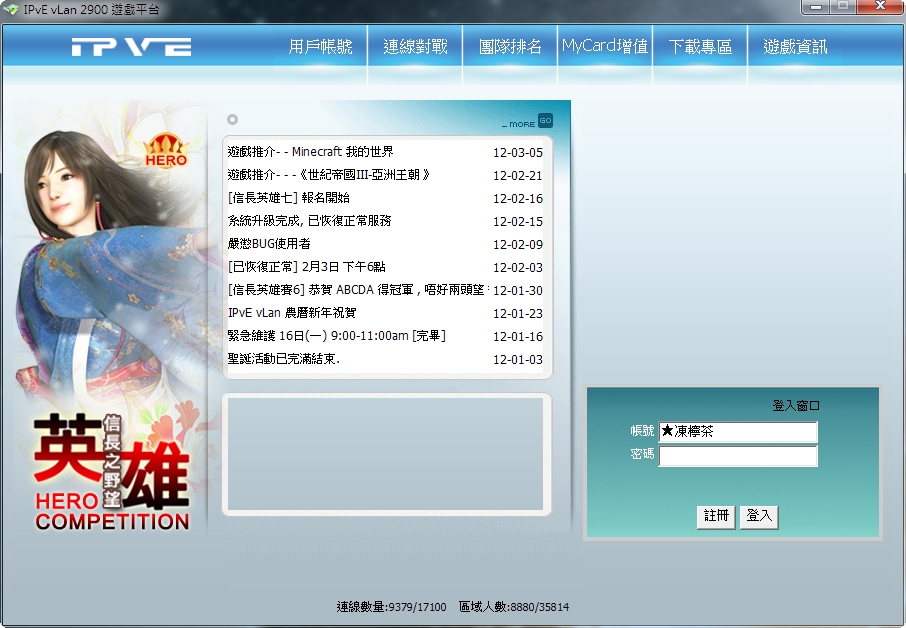Open the 團隊排名 menu tab
906x628 pixels.
tap(510, 46)
